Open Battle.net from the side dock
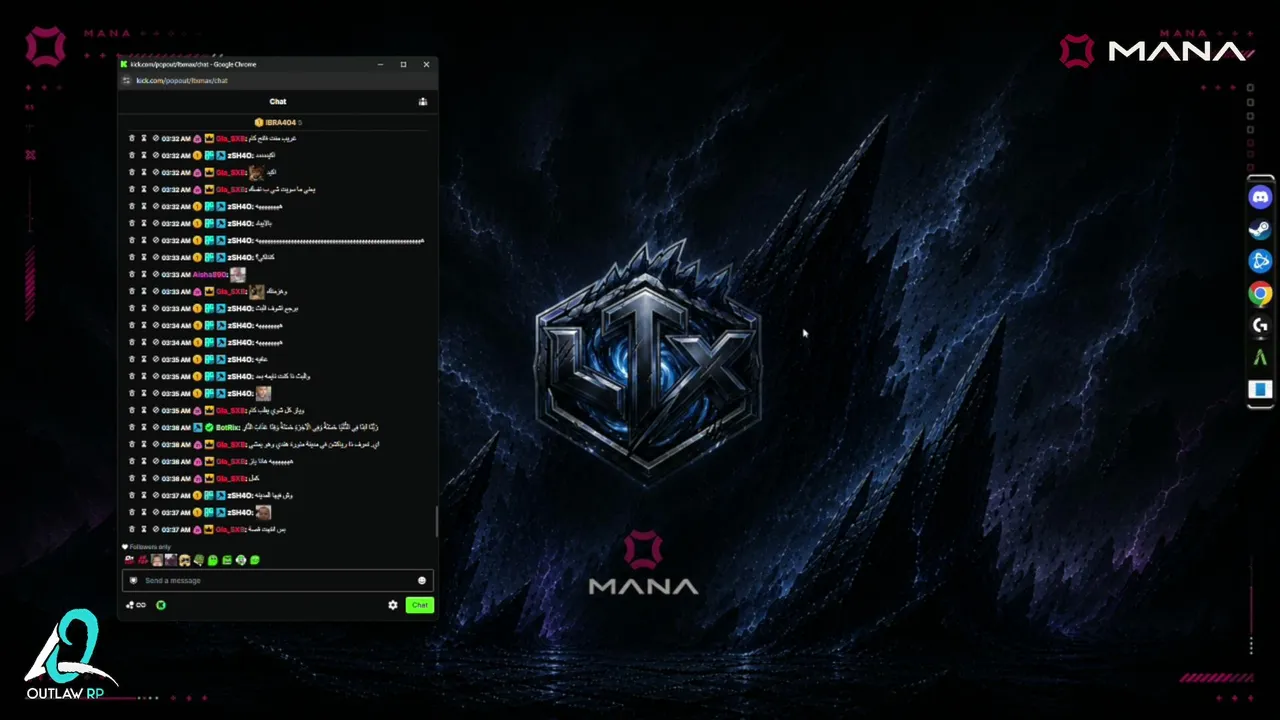This screenshot has width=1280, height=720. point(1260,261)
